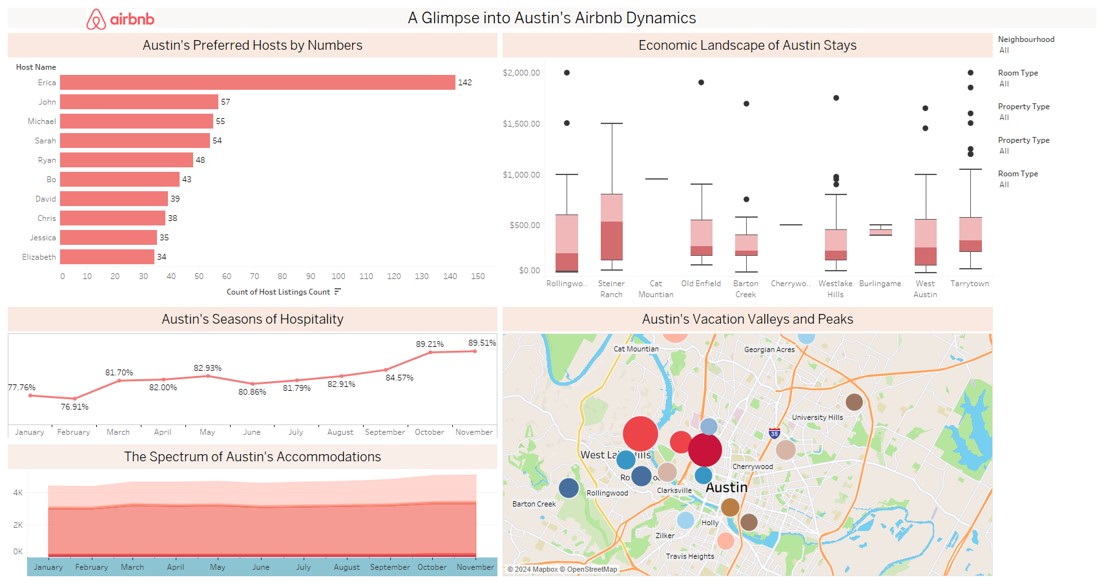Click the February 76.91% point on line
Viewport: 1104px width, 584px height.
coord(75,399)
